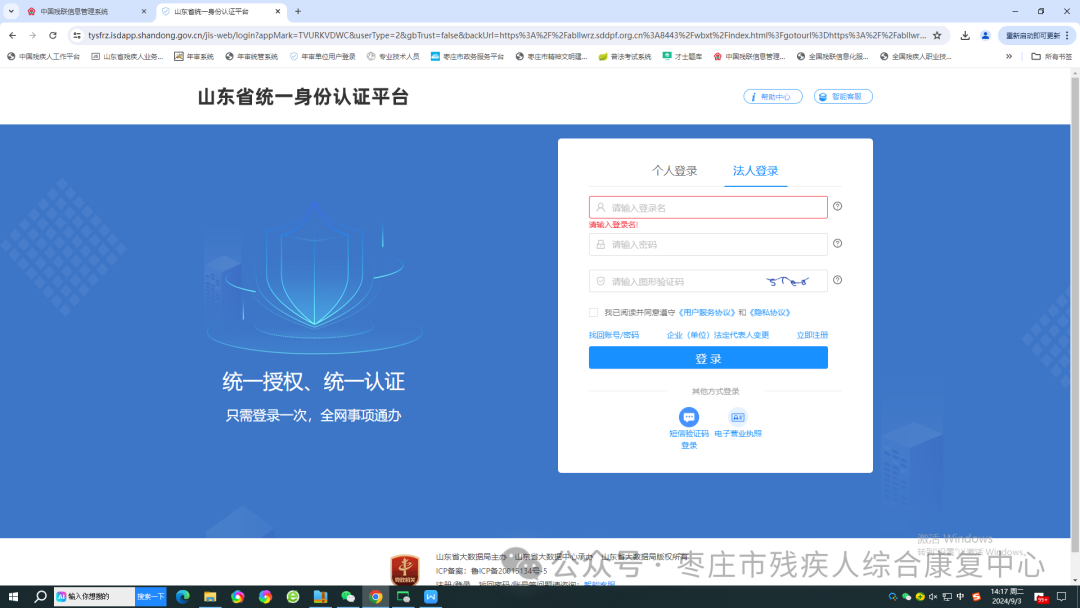Open 所有书签 folder
The height and width of the screenshot is (608, 1080).
1052,56
